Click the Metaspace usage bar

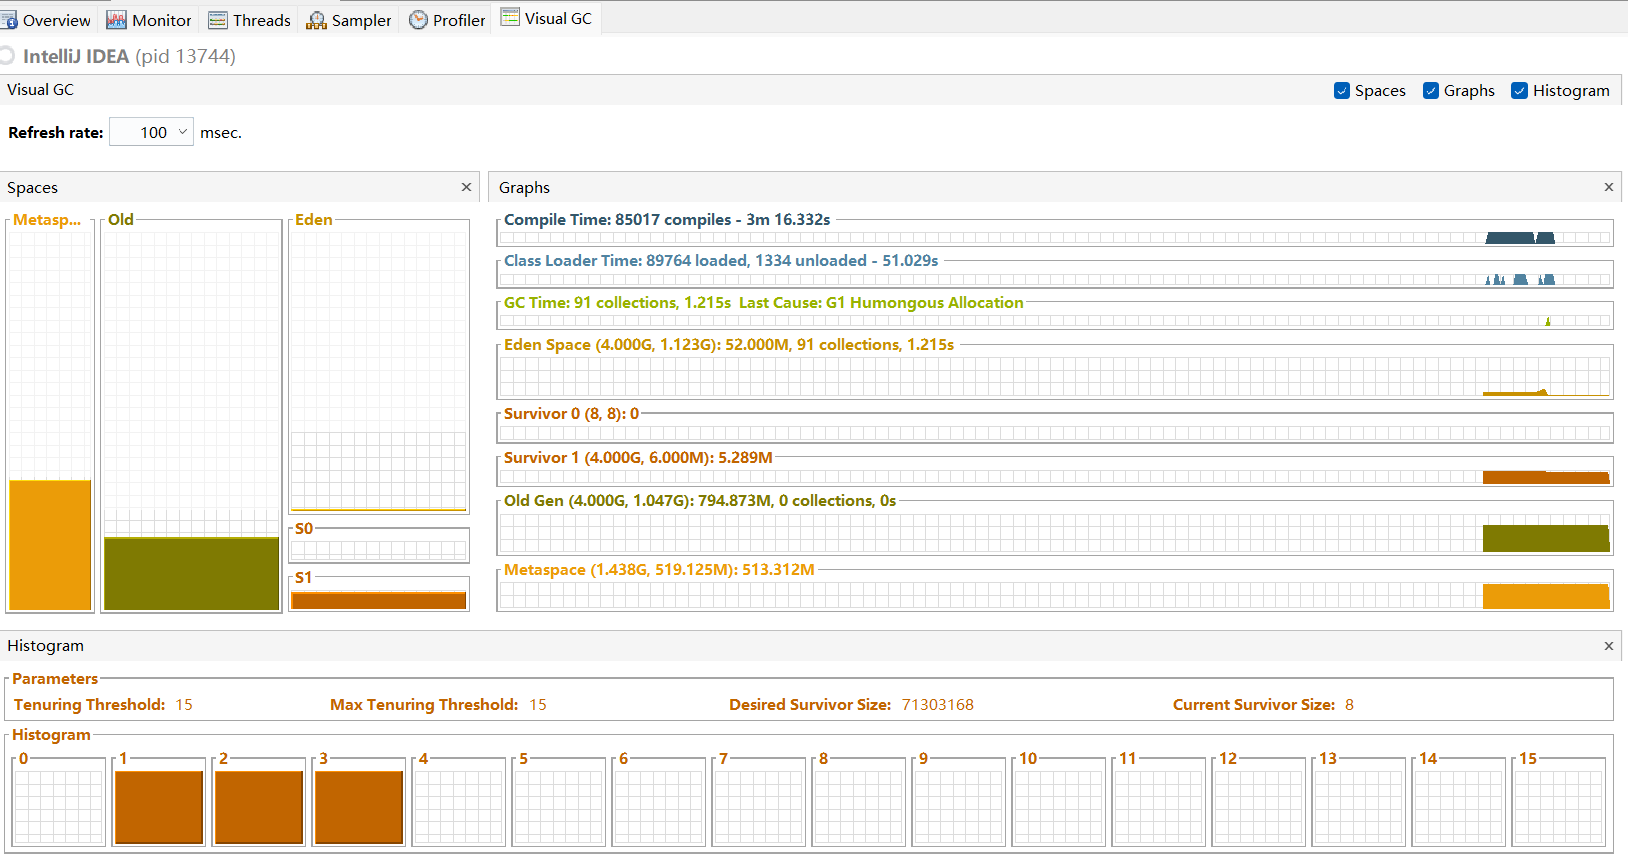click(50, 545)
